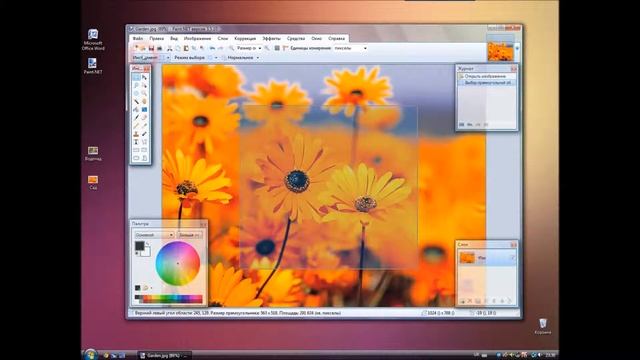The width and height of the screenshot is (640, 360).
Task: Open the tool chooser dropdown
Action: (x=168, y=58)
